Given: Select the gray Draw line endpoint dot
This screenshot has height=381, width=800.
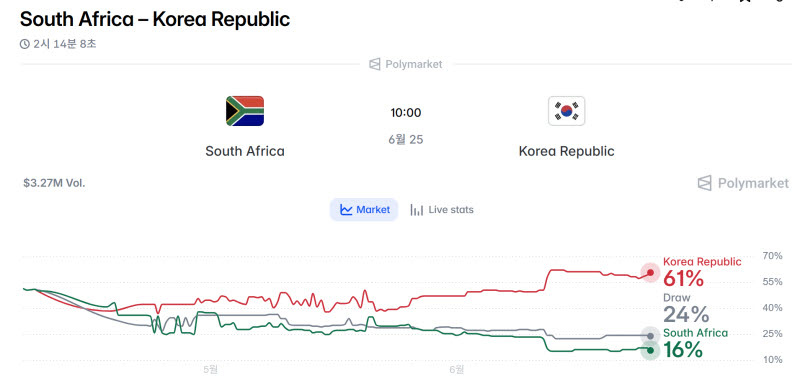Looking at the screenshot, I should 650,336.
